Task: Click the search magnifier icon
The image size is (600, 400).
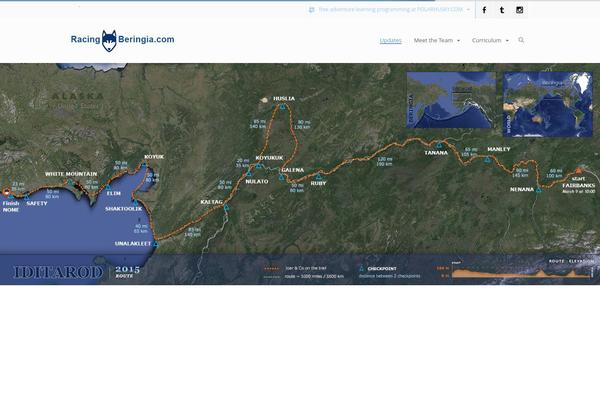Action: coord(521,40)
